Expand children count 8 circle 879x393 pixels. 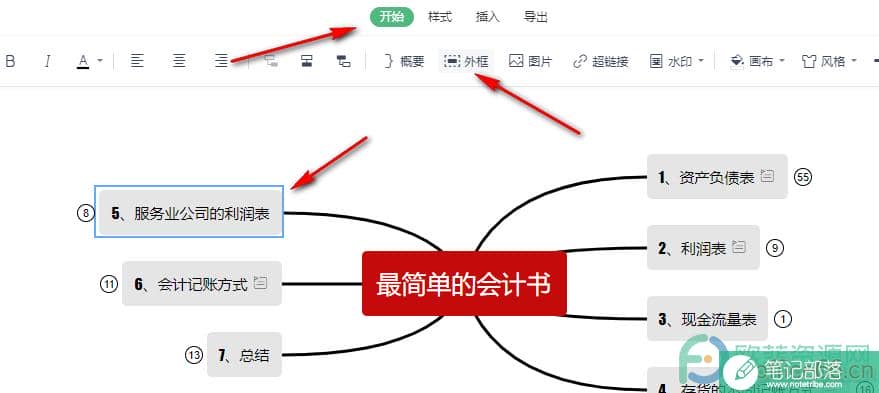pos(86,213)
